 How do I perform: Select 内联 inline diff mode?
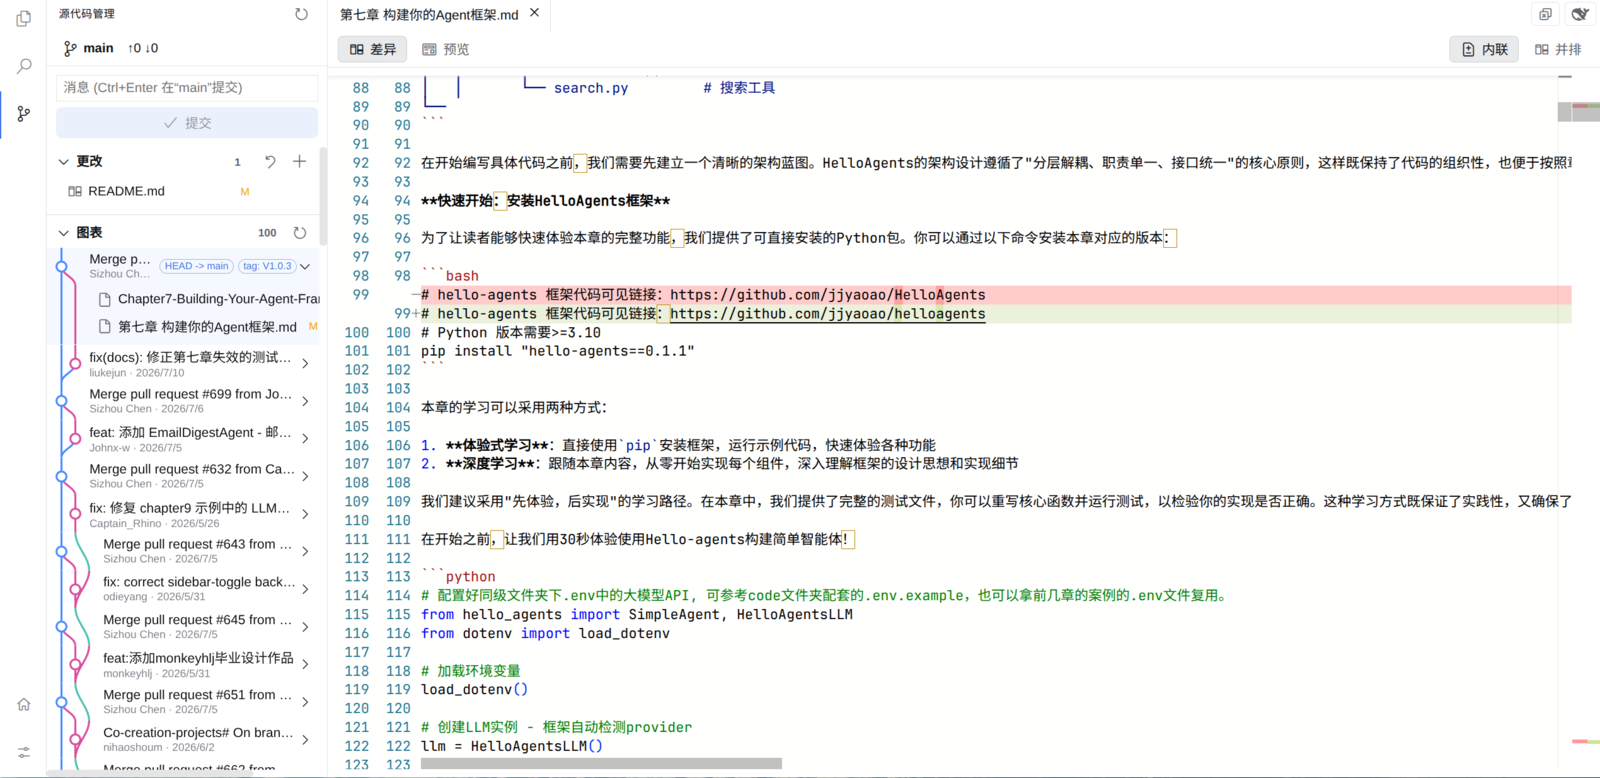click(x=1484, y=49)
